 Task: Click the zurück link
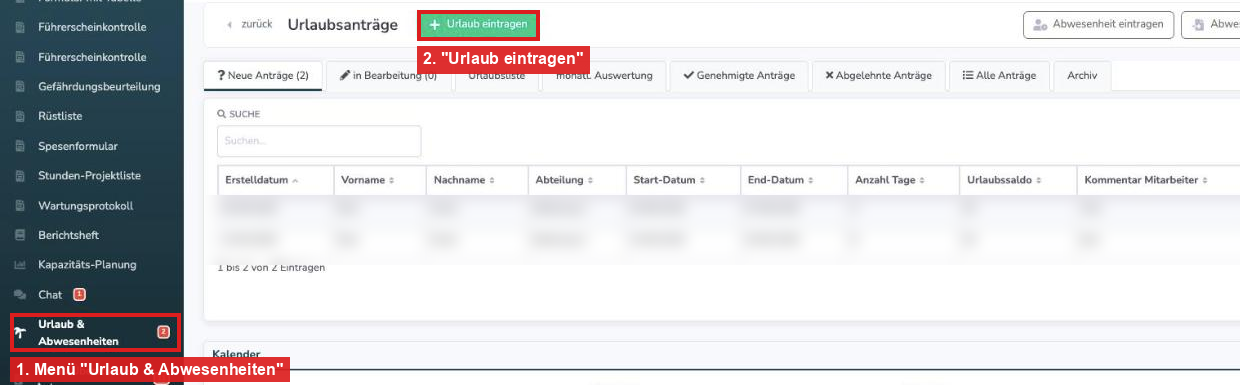point(257,24)
